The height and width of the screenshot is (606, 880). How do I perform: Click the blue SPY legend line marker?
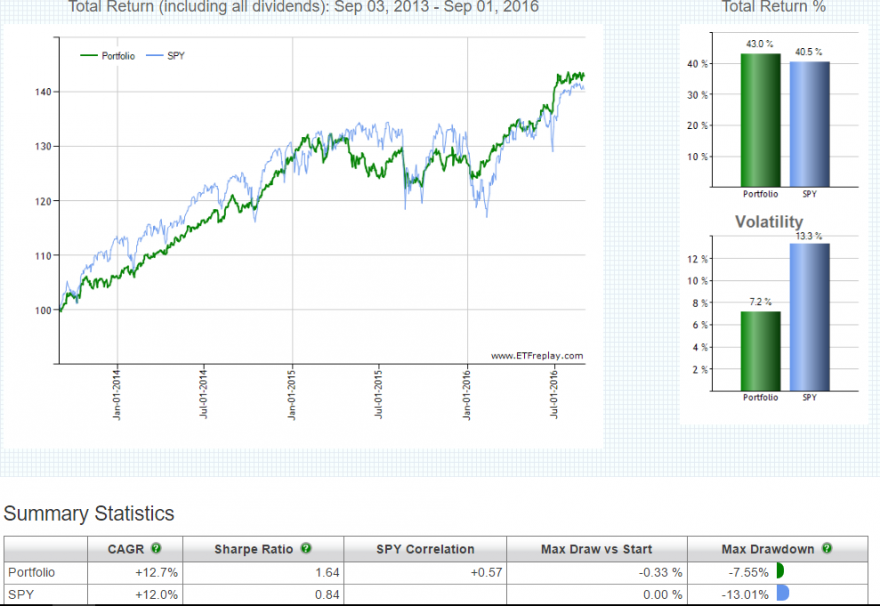pyautogui.click(x=155, y=56)
